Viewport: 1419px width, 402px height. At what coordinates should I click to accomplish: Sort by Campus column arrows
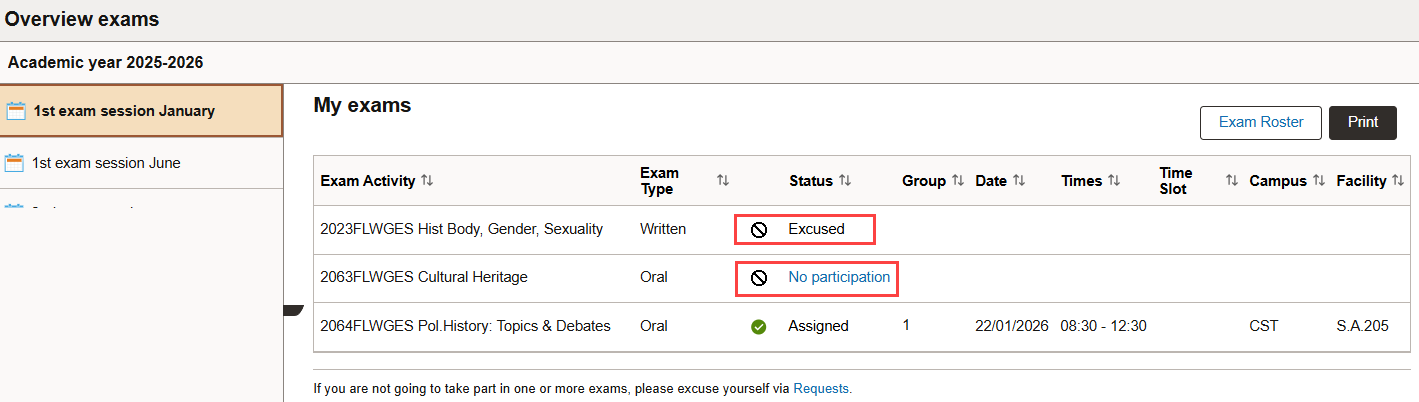(1319, 181)
